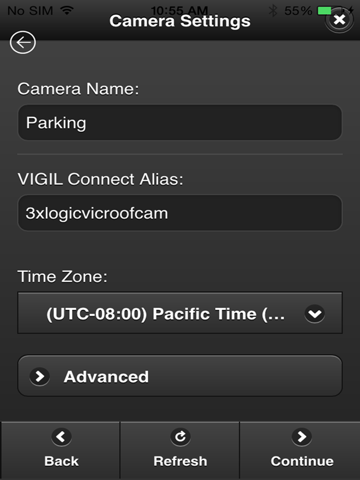The height and width of the screenshot is (480, 360).
Task: Focus the VIGIL Connect Alias text field
Action: [x=180, y=213]
